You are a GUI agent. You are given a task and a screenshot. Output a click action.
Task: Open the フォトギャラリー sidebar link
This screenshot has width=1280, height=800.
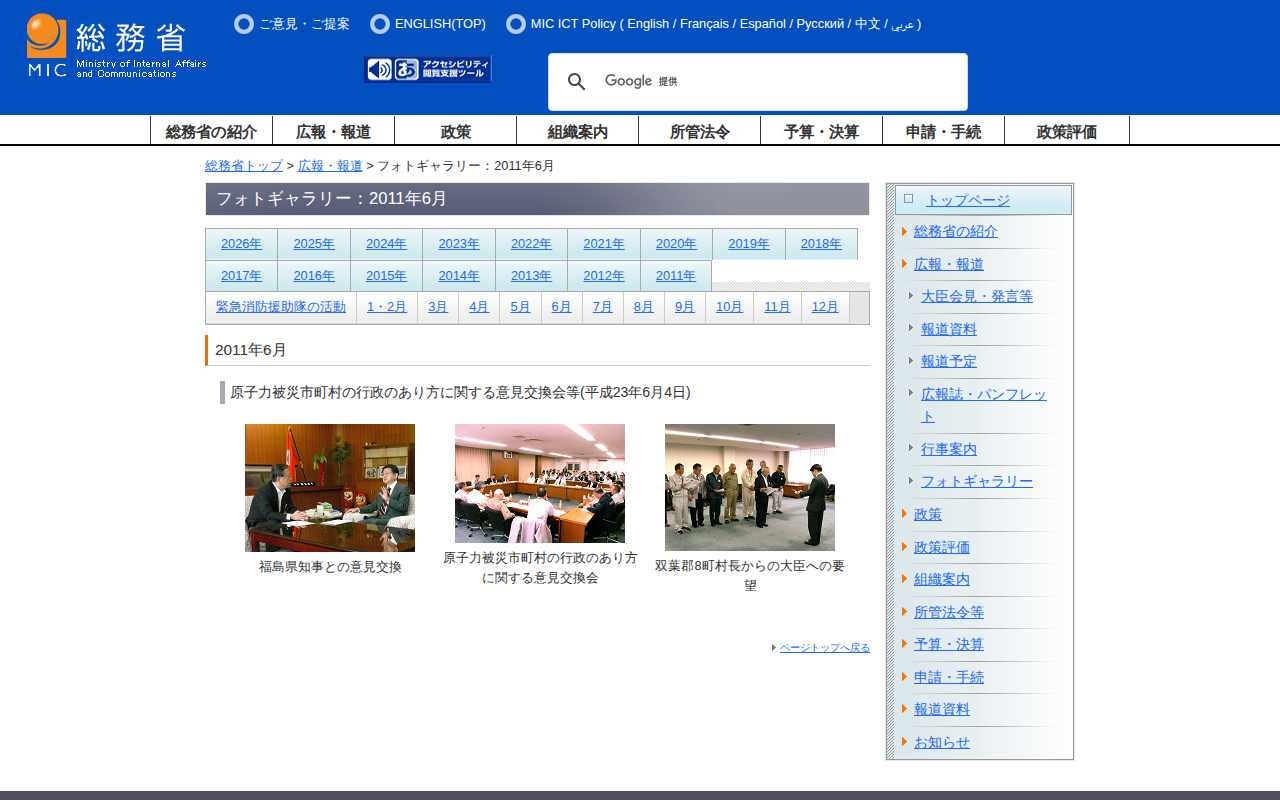(976, 481)
